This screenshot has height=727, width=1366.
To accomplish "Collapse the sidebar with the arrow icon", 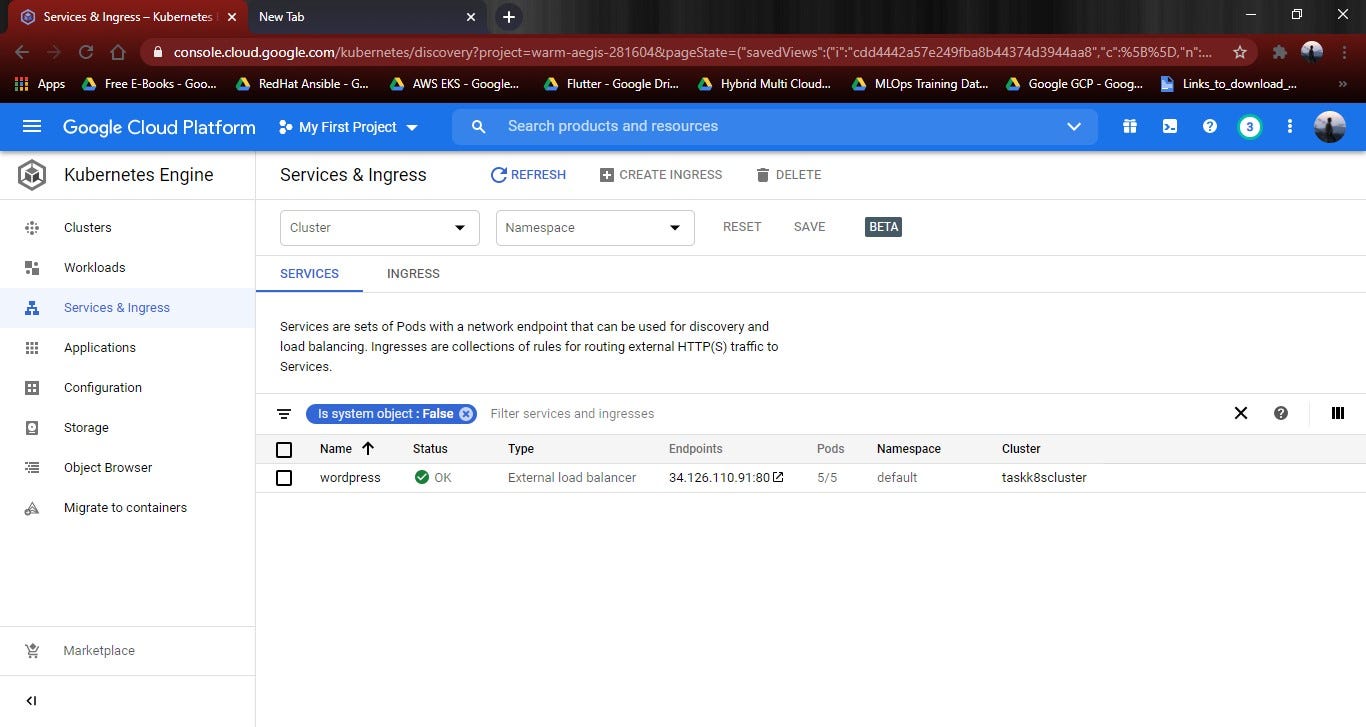I will pyautogui.click(x=31, y=701).
